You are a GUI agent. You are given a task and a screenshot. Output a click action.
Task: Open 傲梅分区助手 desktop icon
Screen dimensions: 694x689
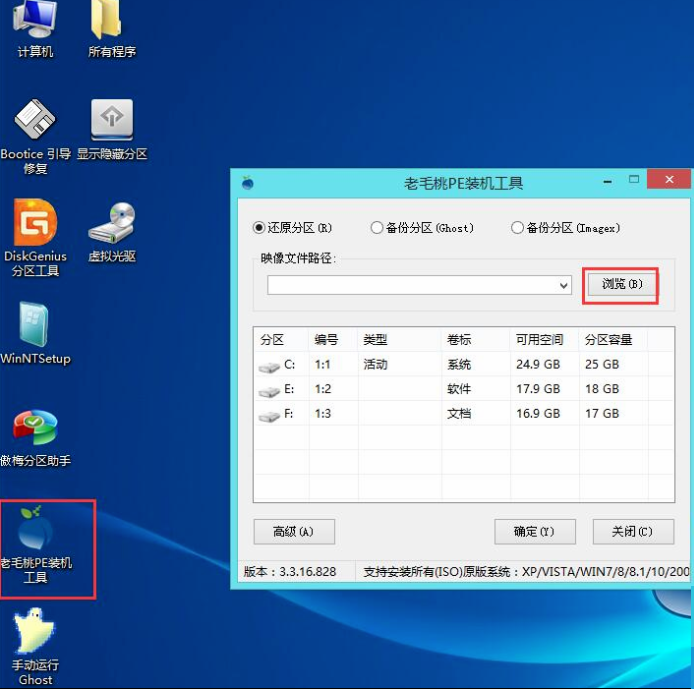tap(35, 429)
